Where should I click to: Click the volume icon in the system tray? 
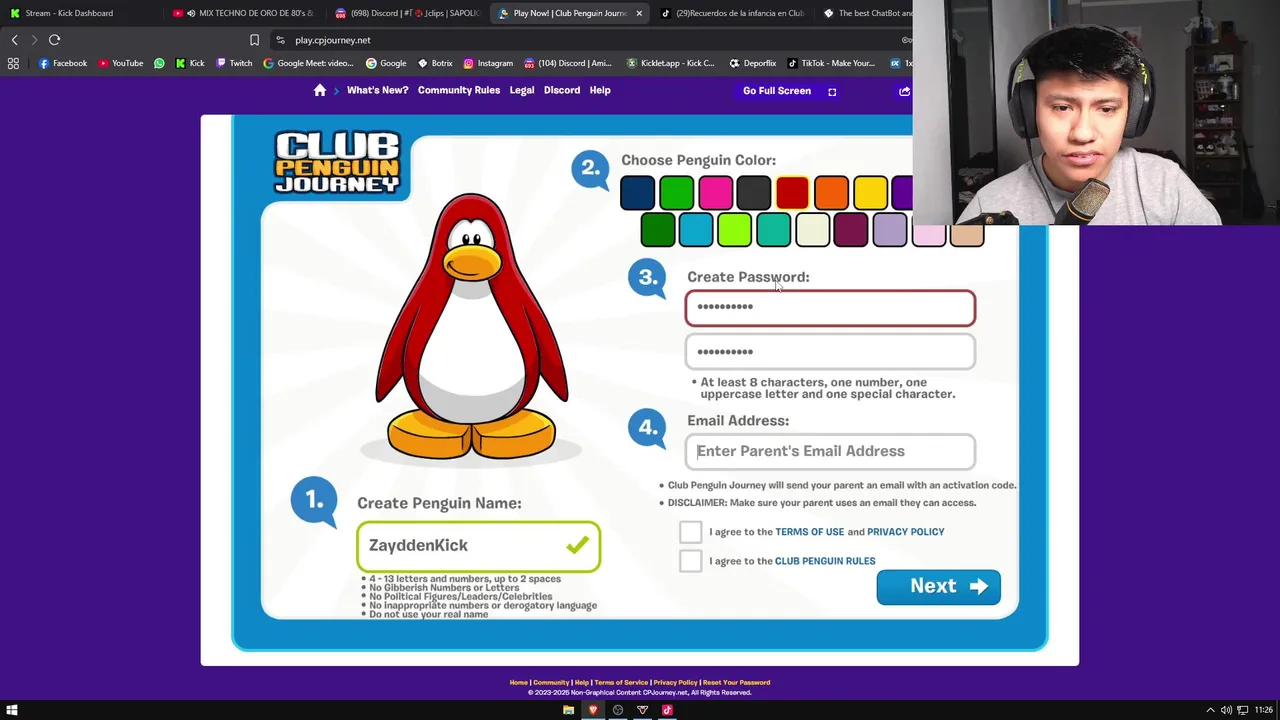pyautogui.click(x=1226, y=710)
